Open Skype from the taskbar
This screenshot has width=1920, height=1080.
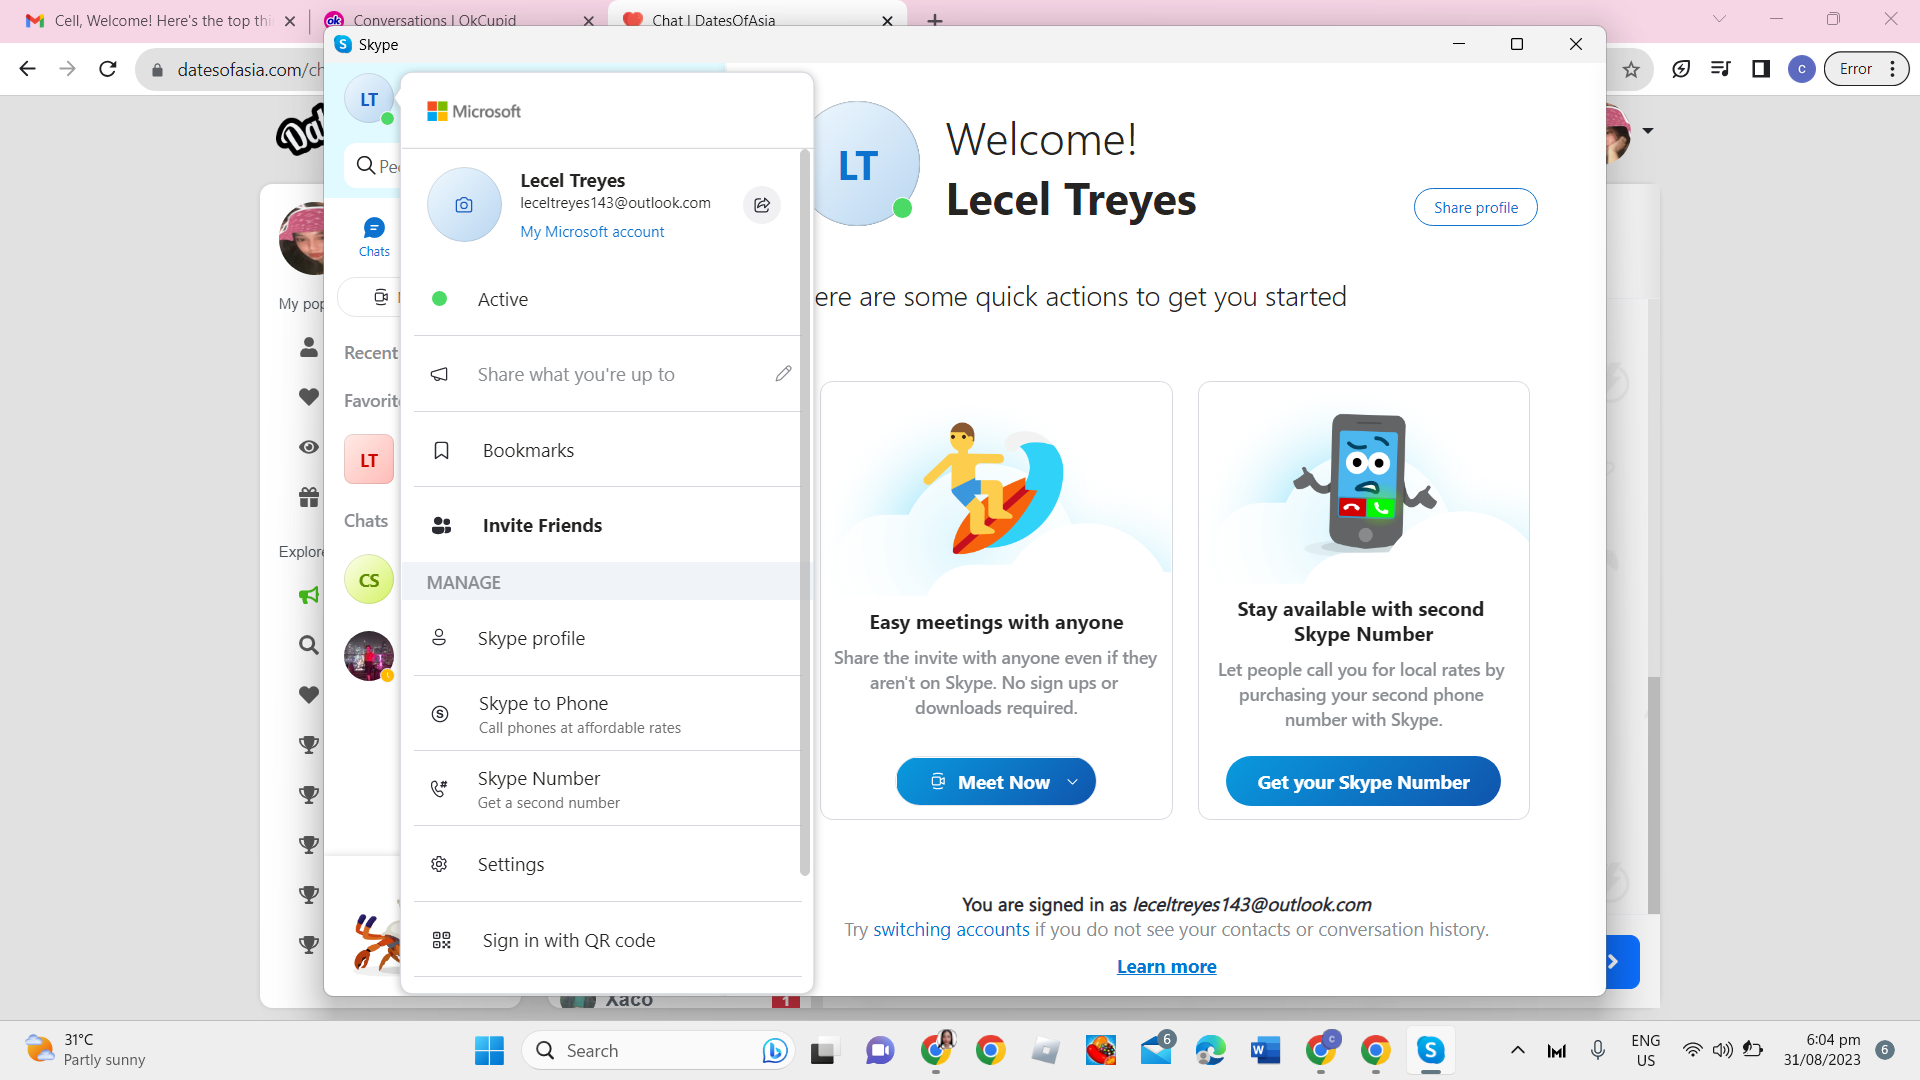1430,1050
